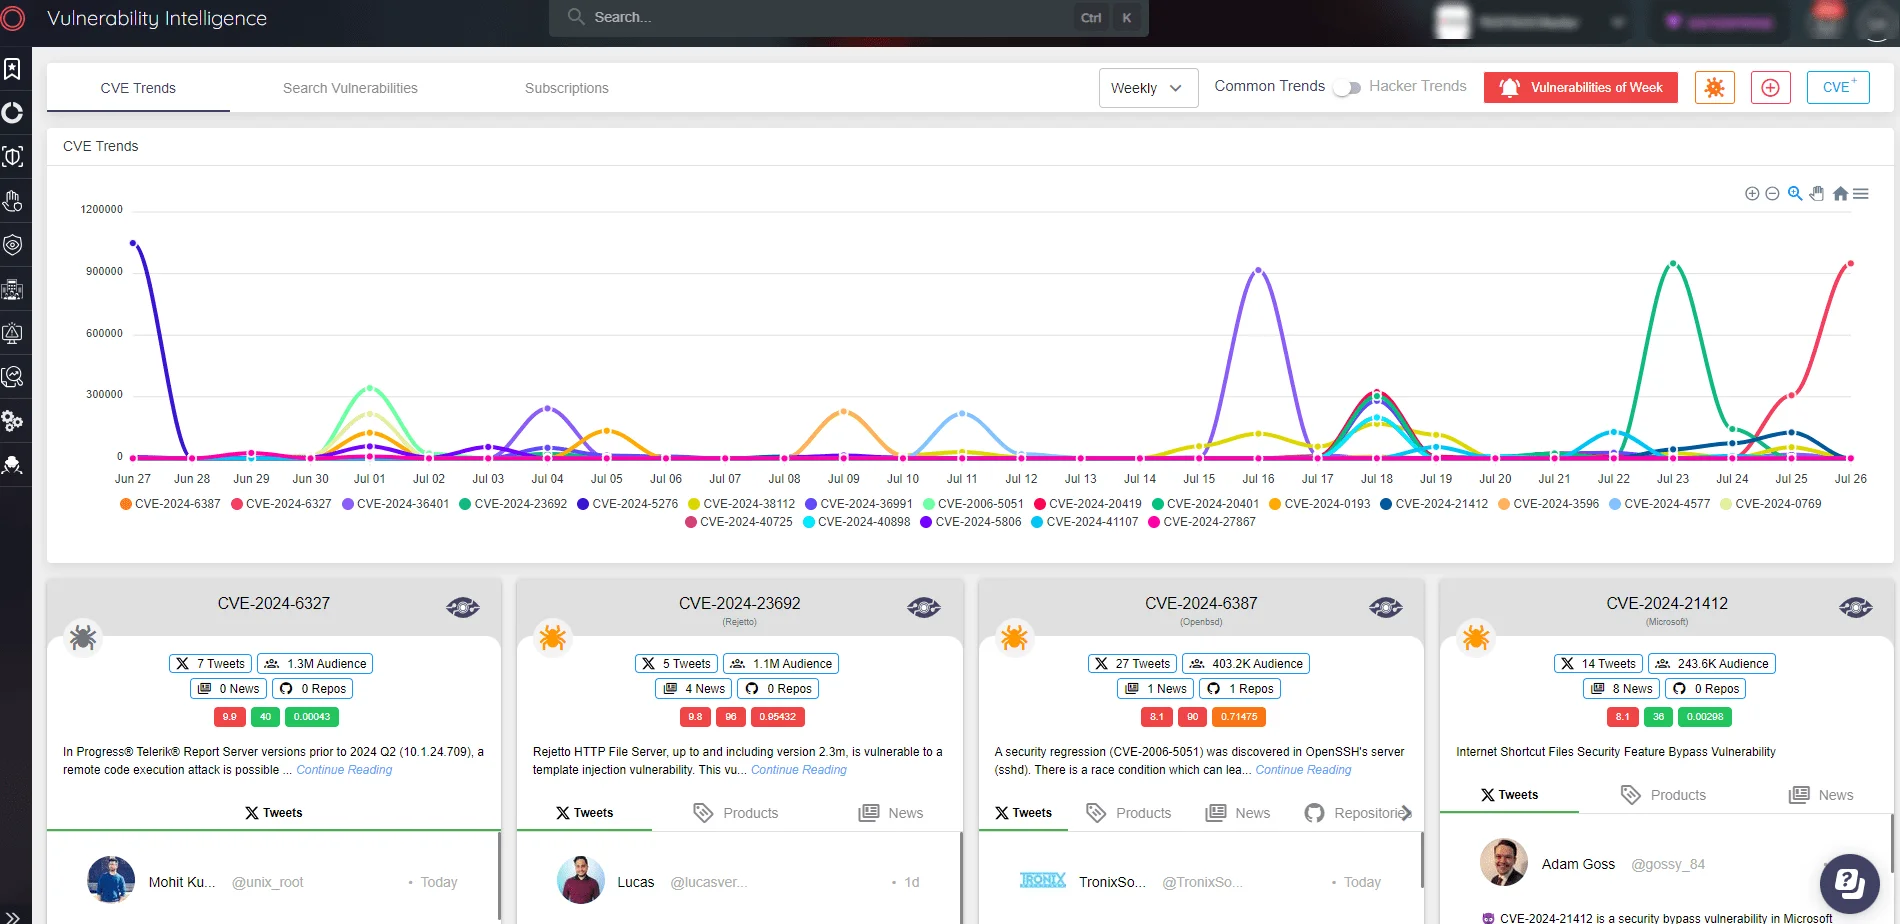
Task: Click Continue Reading on CVE-2024-6327 card
Action: [x=344, y=770]
